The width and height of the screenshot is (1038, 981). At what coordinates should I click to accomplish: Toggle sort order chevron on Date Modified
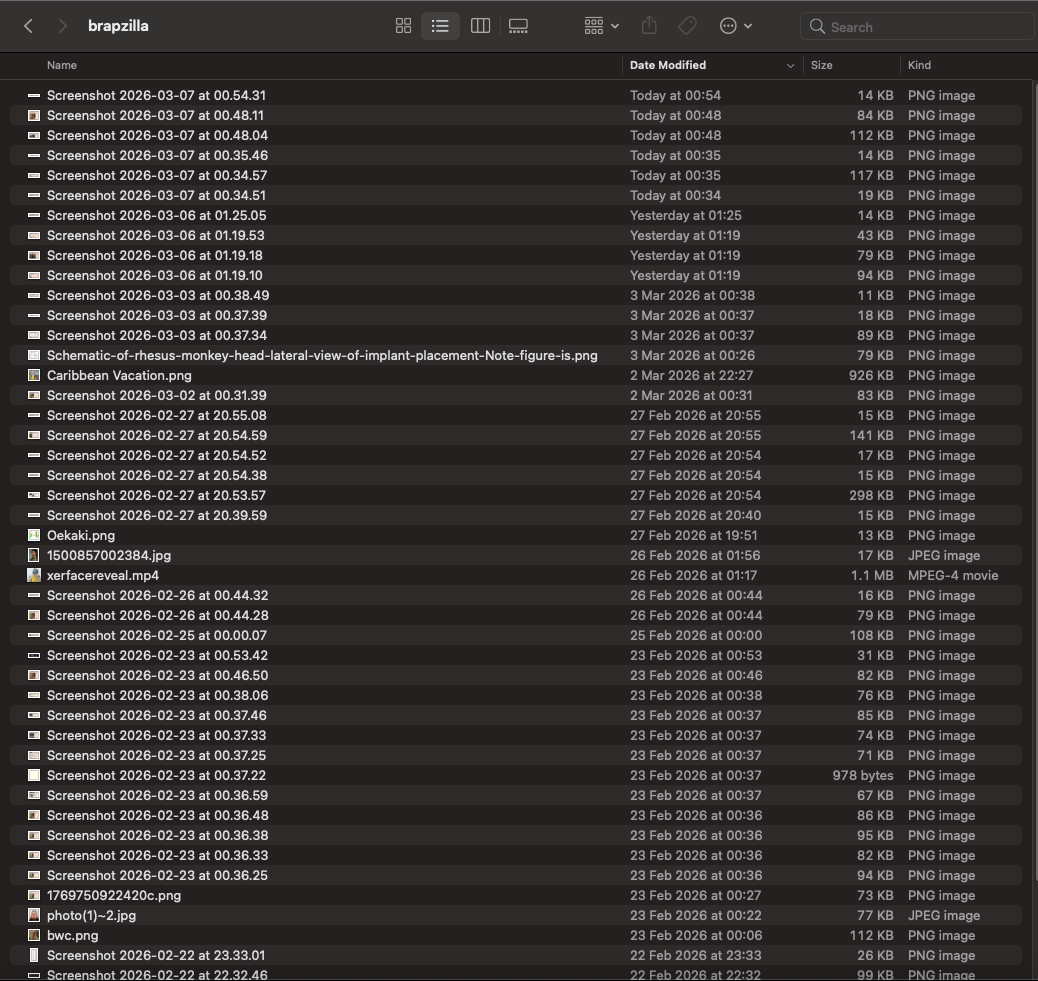[x=790, y=66]
